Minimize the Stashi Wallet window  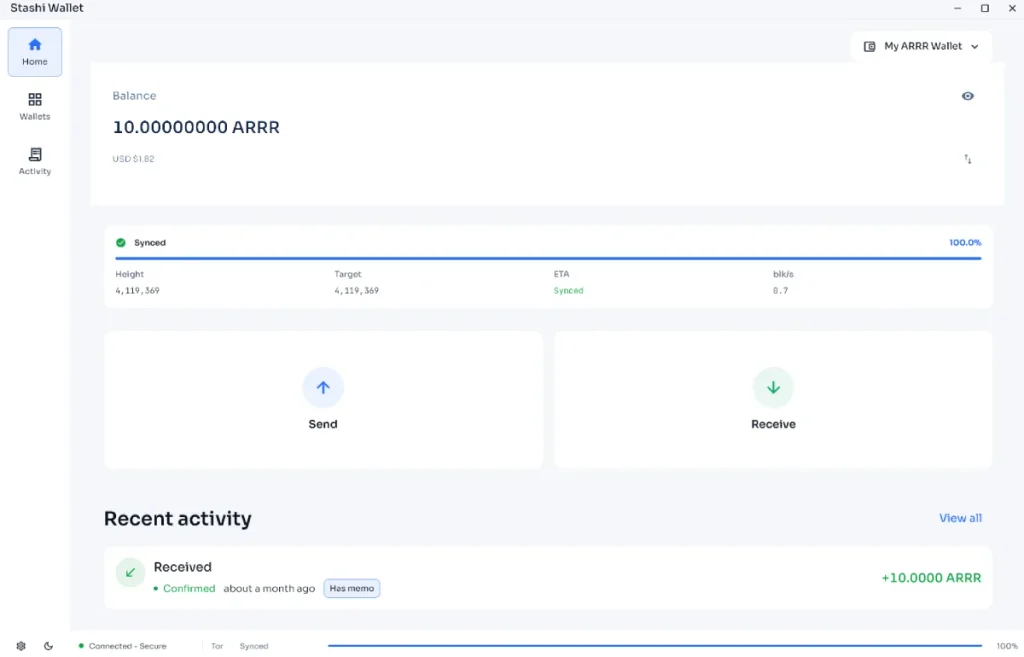pyautogui.click(x=957, y=8)
